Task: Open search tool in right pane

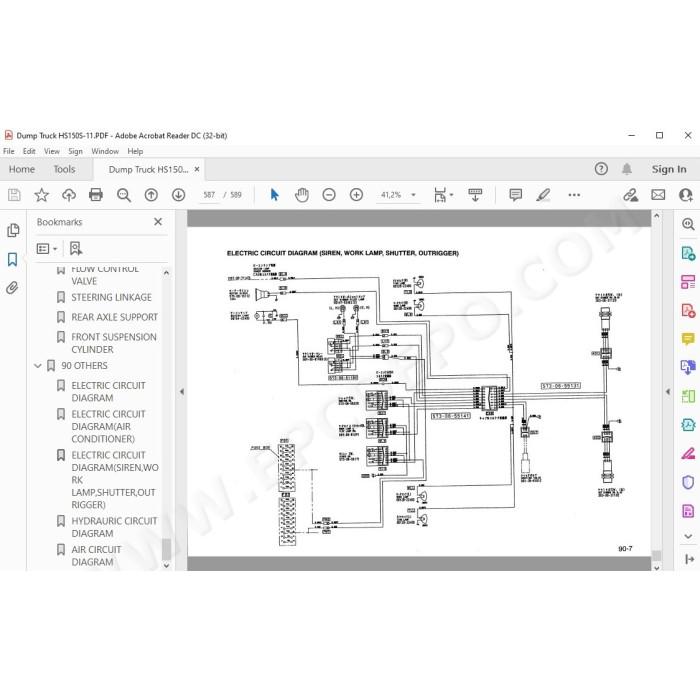Action: point(688,224)
